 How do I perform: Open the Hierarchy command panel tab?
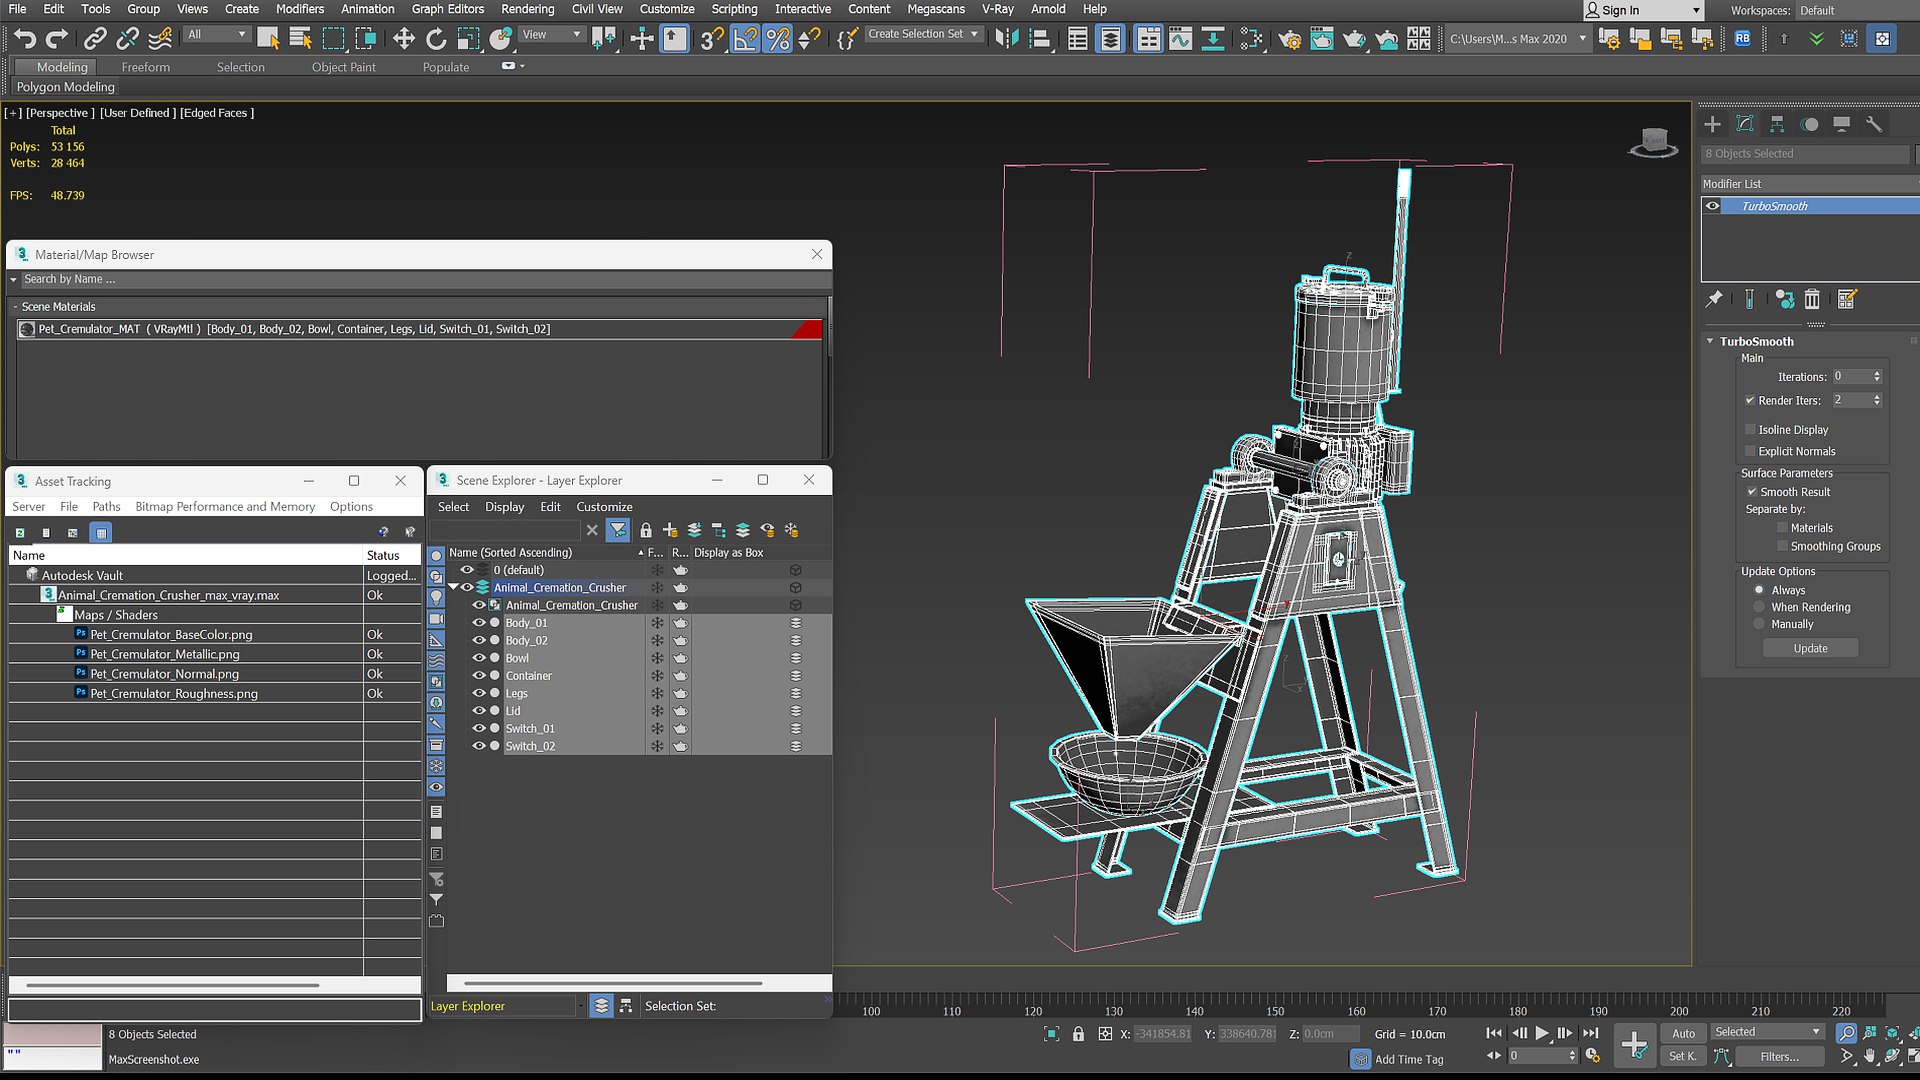click(x=1777, y=124)
